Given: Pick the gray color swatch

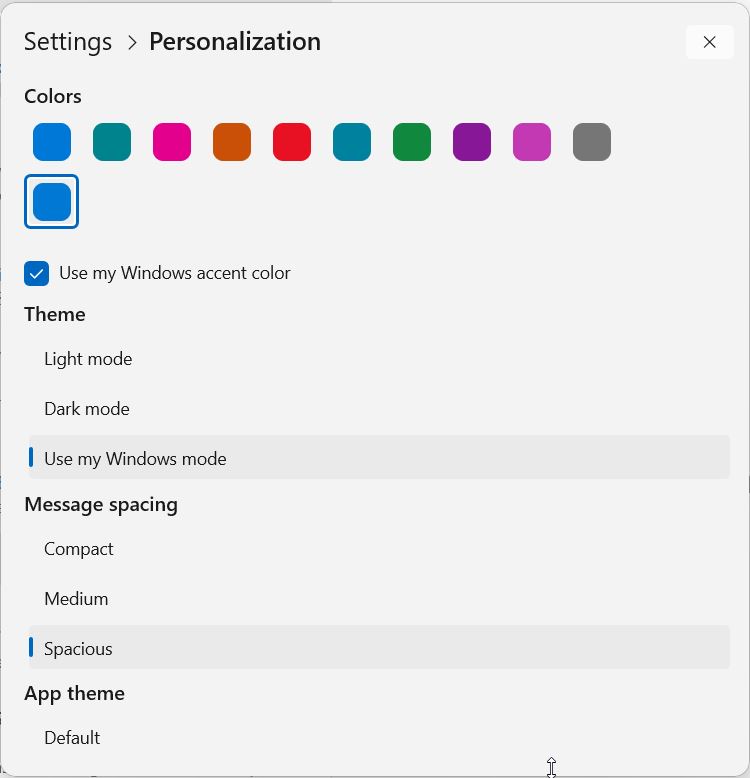Looking at the screenshot, I should (592, 142).
